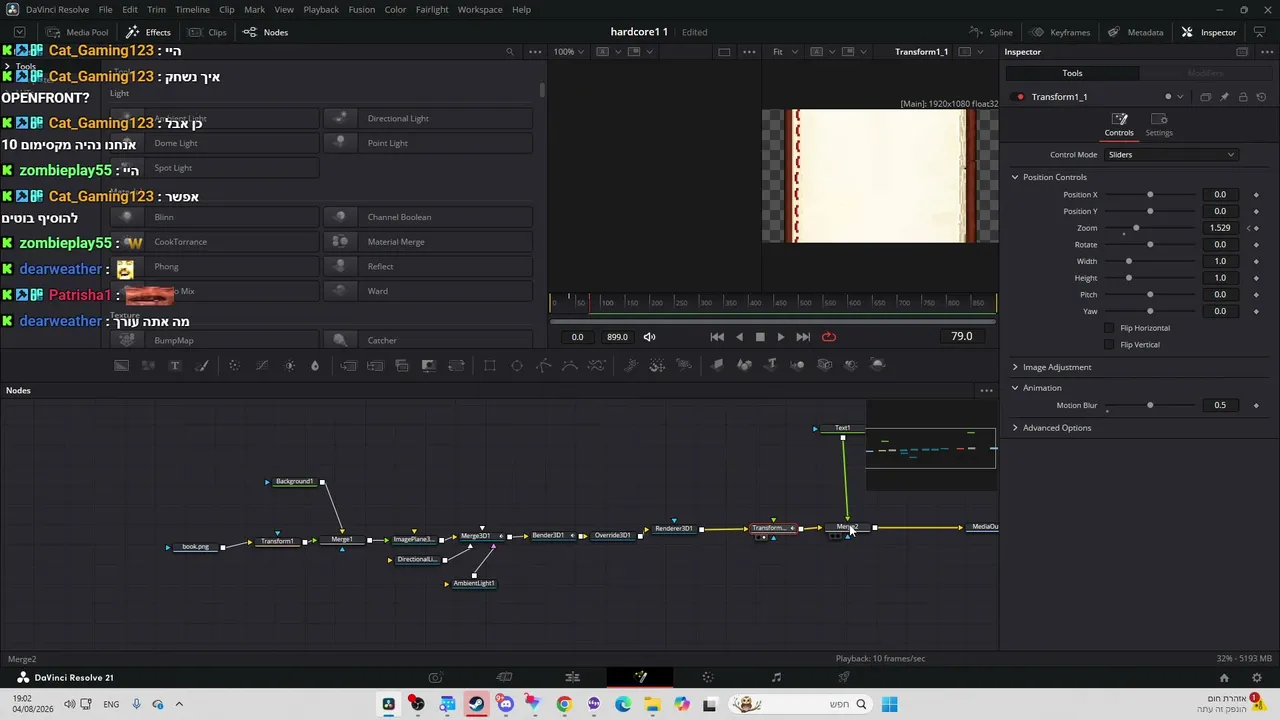Toggle Position X keyframe diamond

click(x=1256, y=195)
